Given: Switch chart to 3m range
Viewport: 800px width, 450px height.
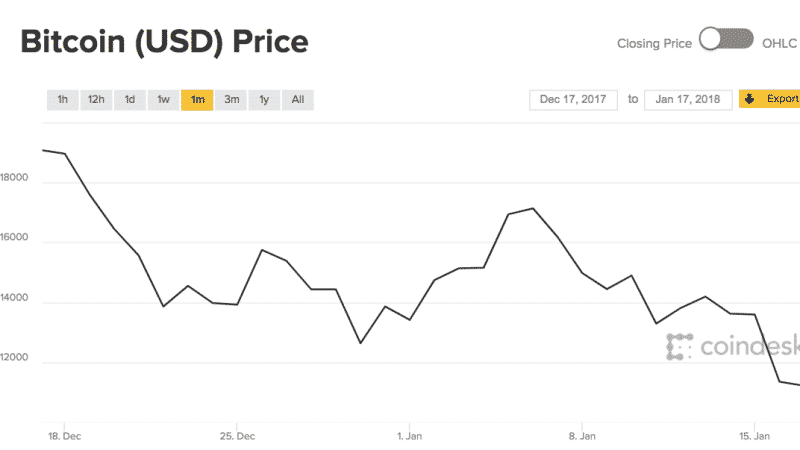Looking at the screenshot, I should [231, 99].
